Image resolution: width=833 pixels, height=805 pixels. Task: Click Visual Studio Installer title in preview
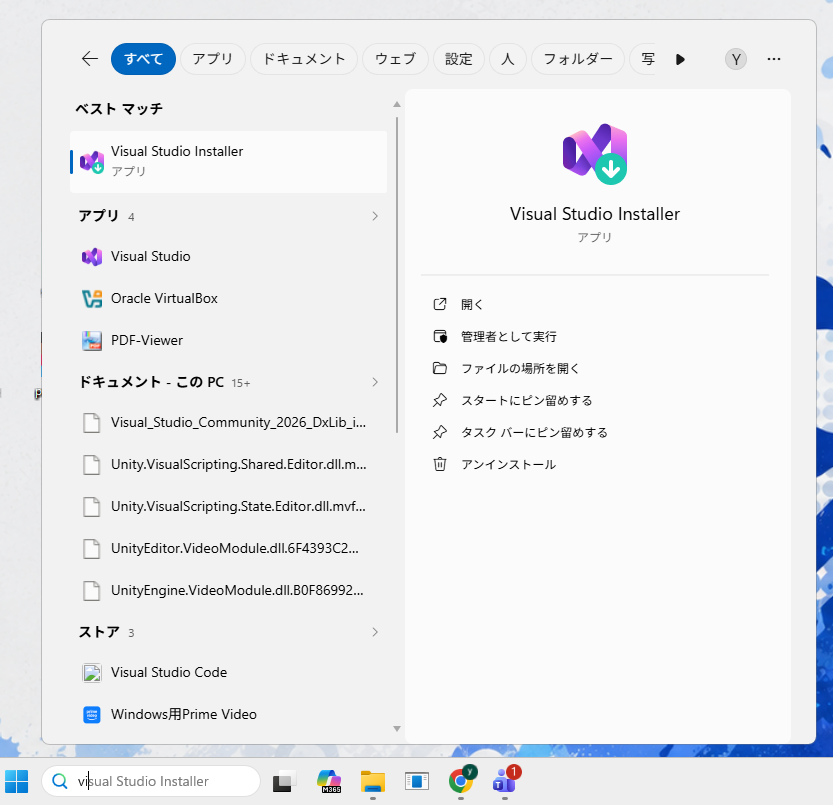click(x=595, y=214)
